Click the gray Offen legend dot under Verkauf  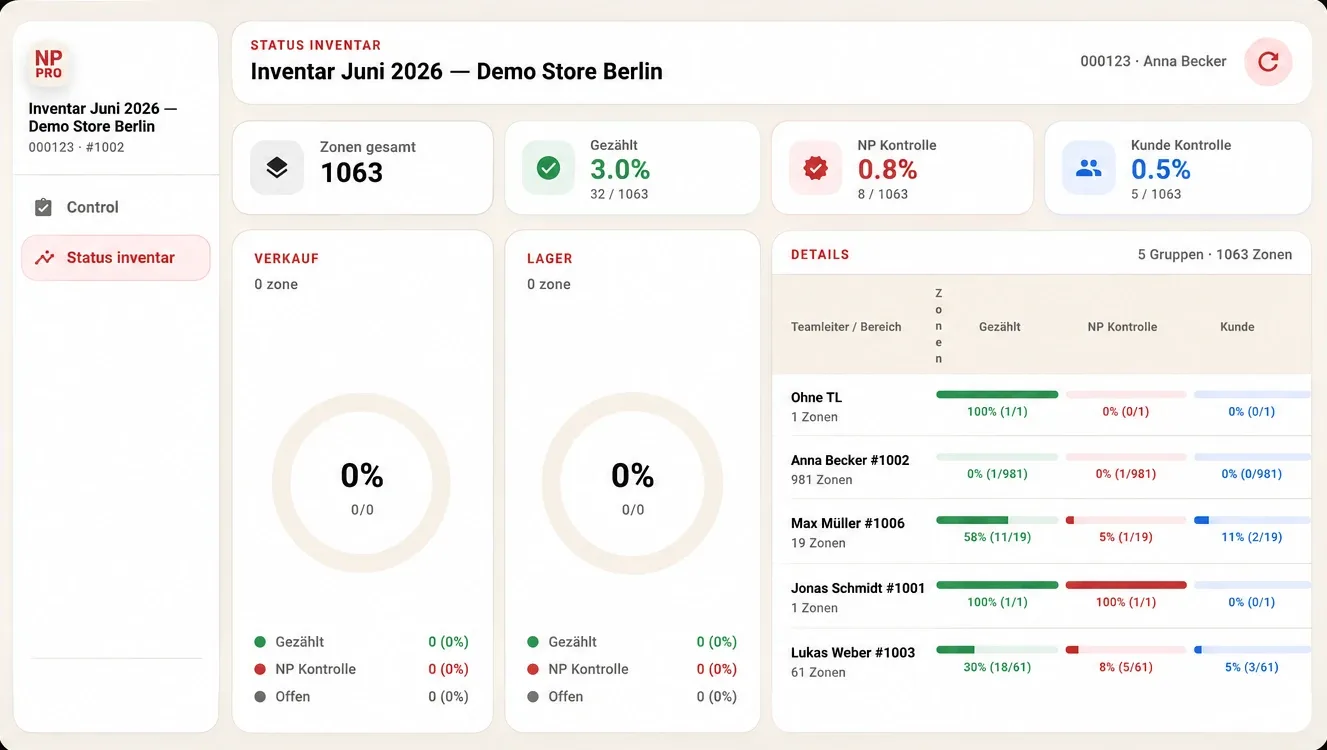[260, 697]
